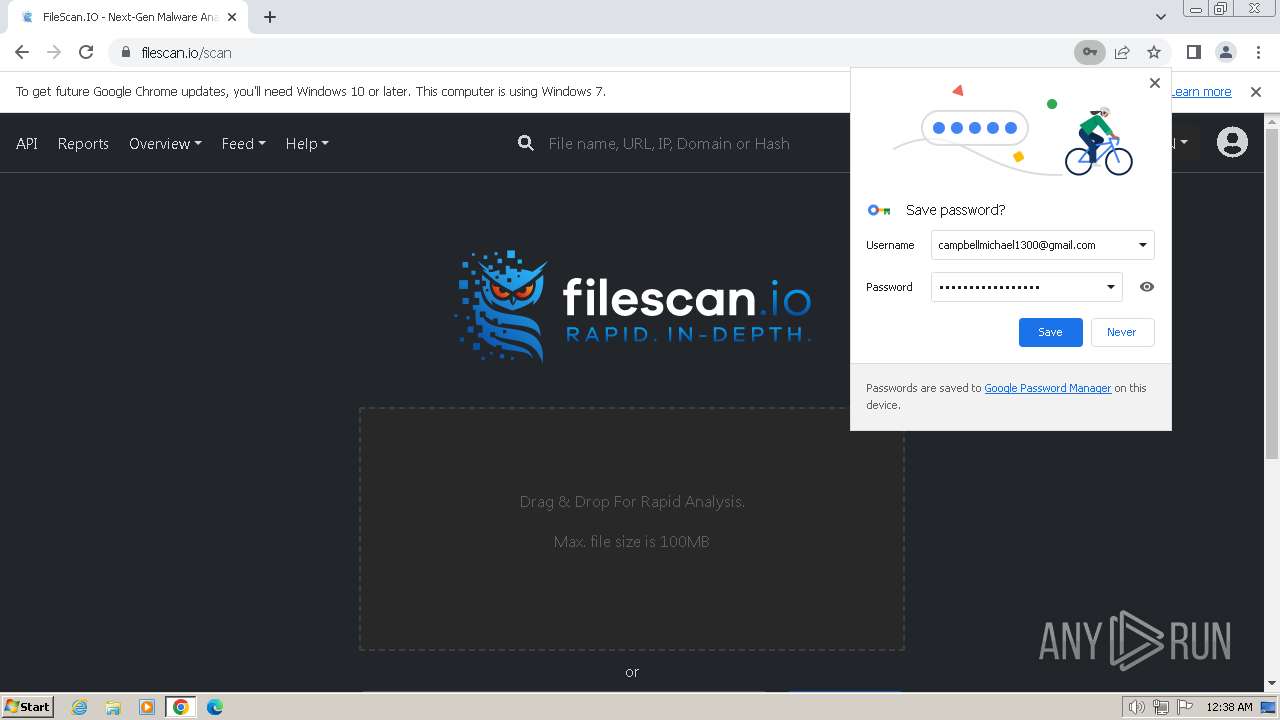Click the share page icon

pos(1122,52)
